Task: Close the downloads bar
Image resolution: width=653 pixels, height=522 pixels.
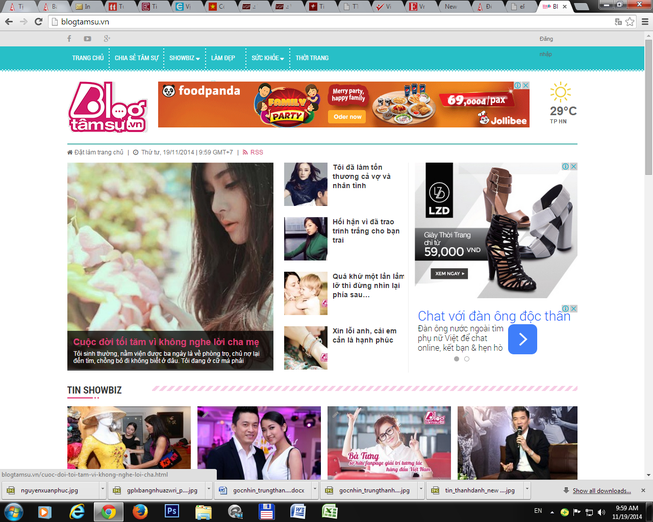Action: point(643,490)
